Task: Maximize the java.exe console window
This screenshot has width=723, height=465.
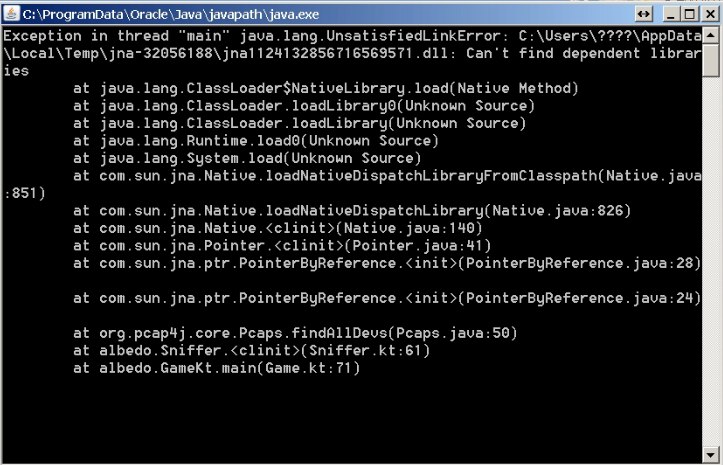Action: (689, 14)
